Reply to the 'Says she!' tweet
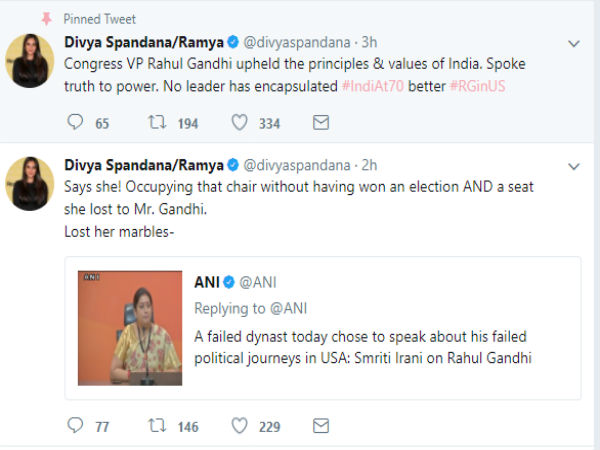This screenshot has width=600, height=450. [x=74, y=426]
